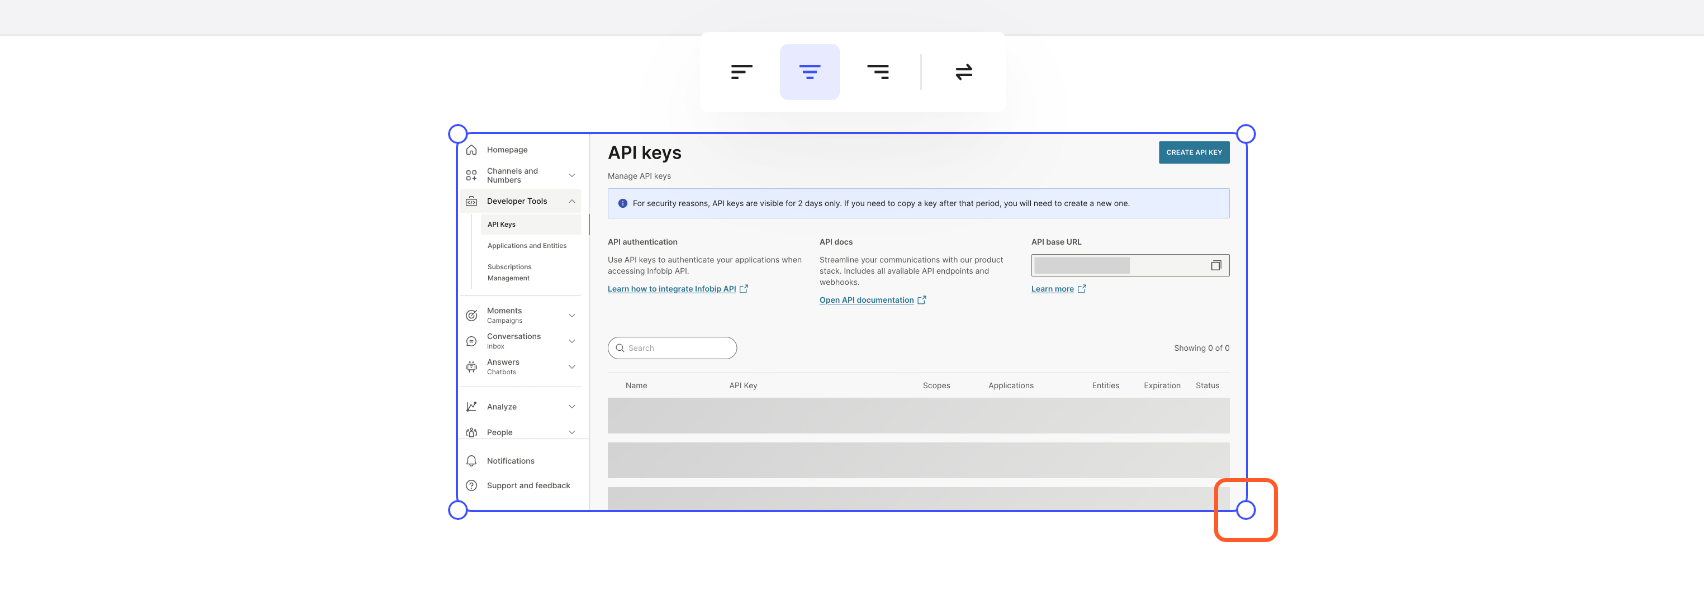Expand the Analyze chevron
This screenshot has height=594, width=1704.
(x=572, y=407)
